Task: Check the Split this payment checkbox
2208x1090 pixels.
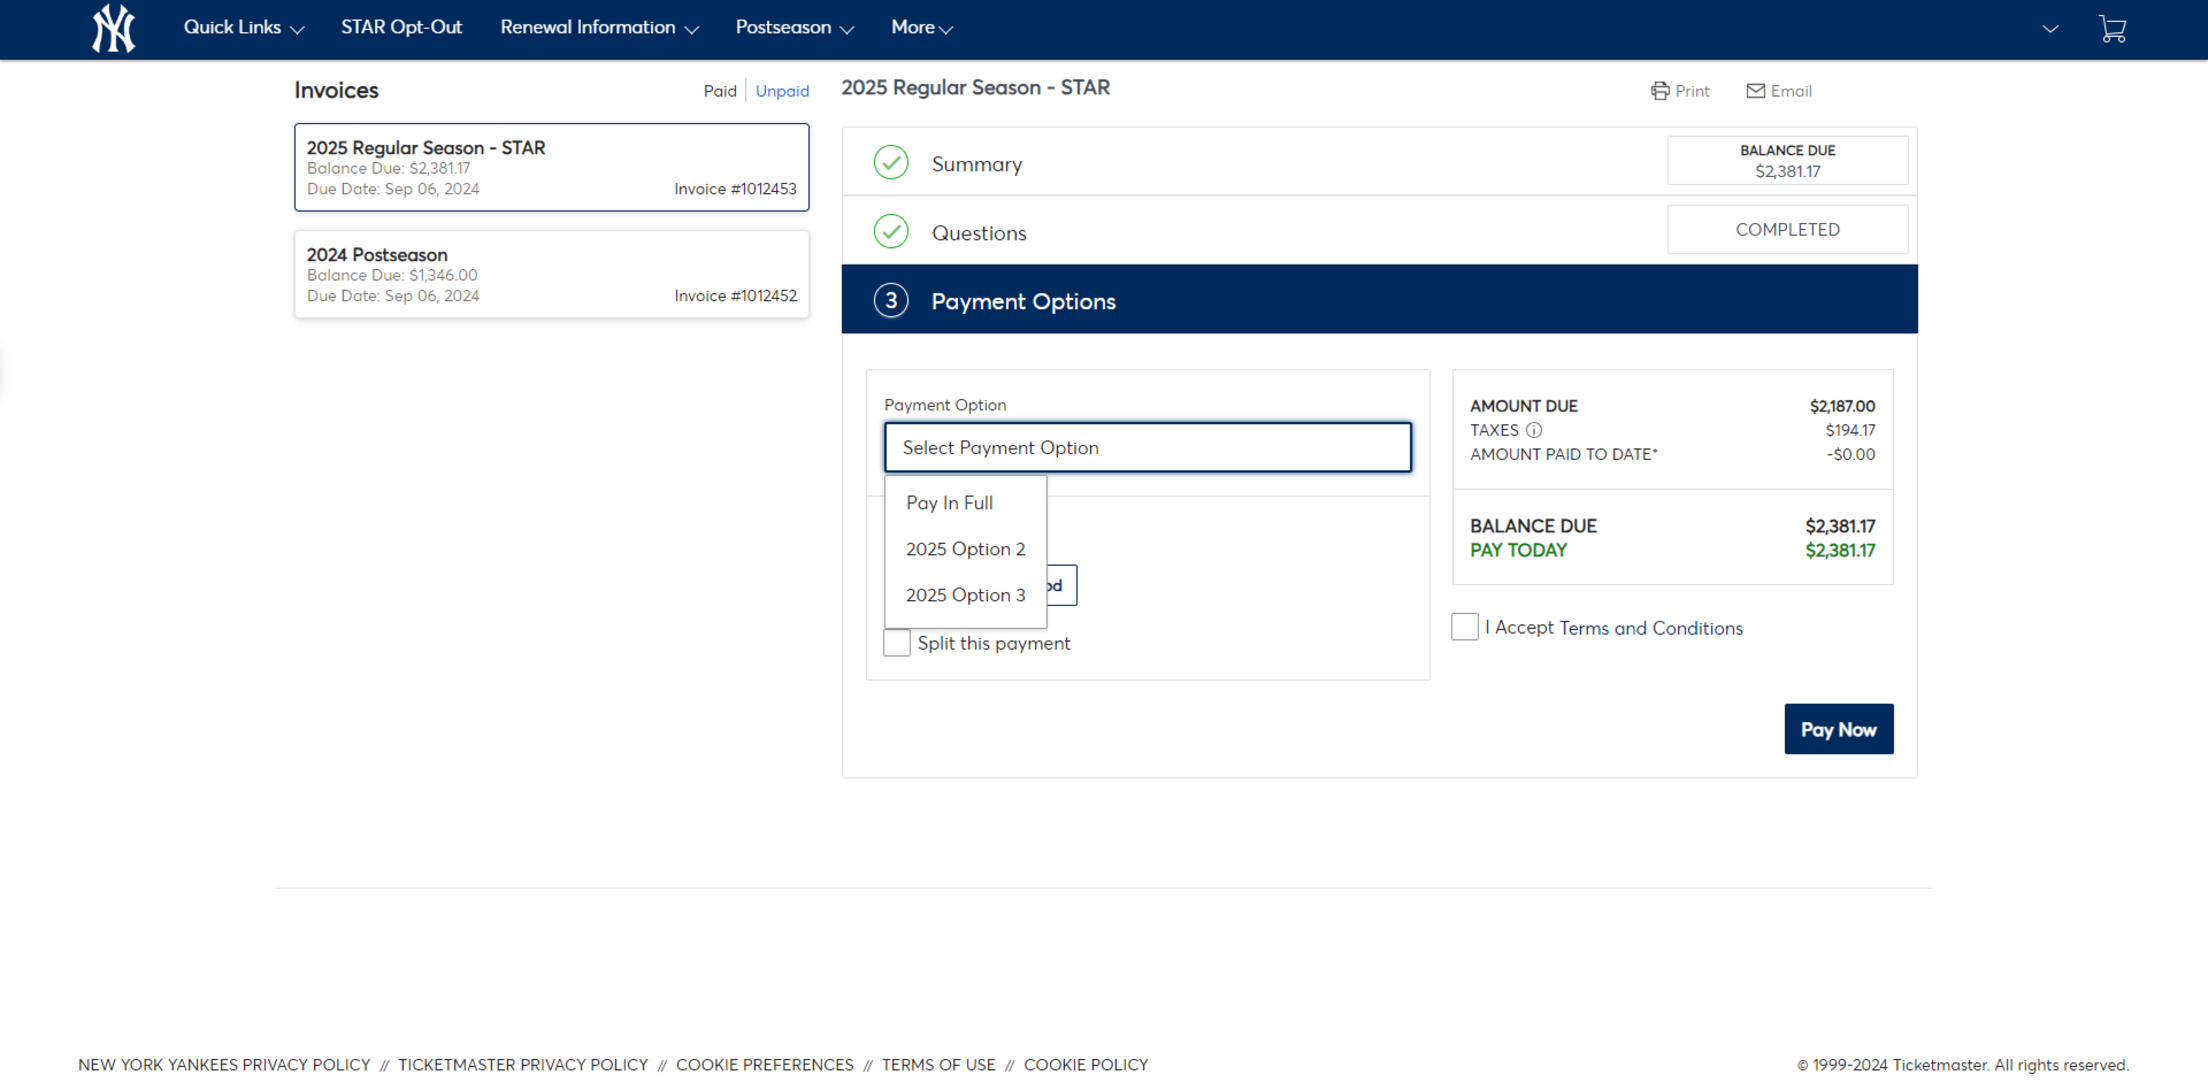Action: click(896, 643)
